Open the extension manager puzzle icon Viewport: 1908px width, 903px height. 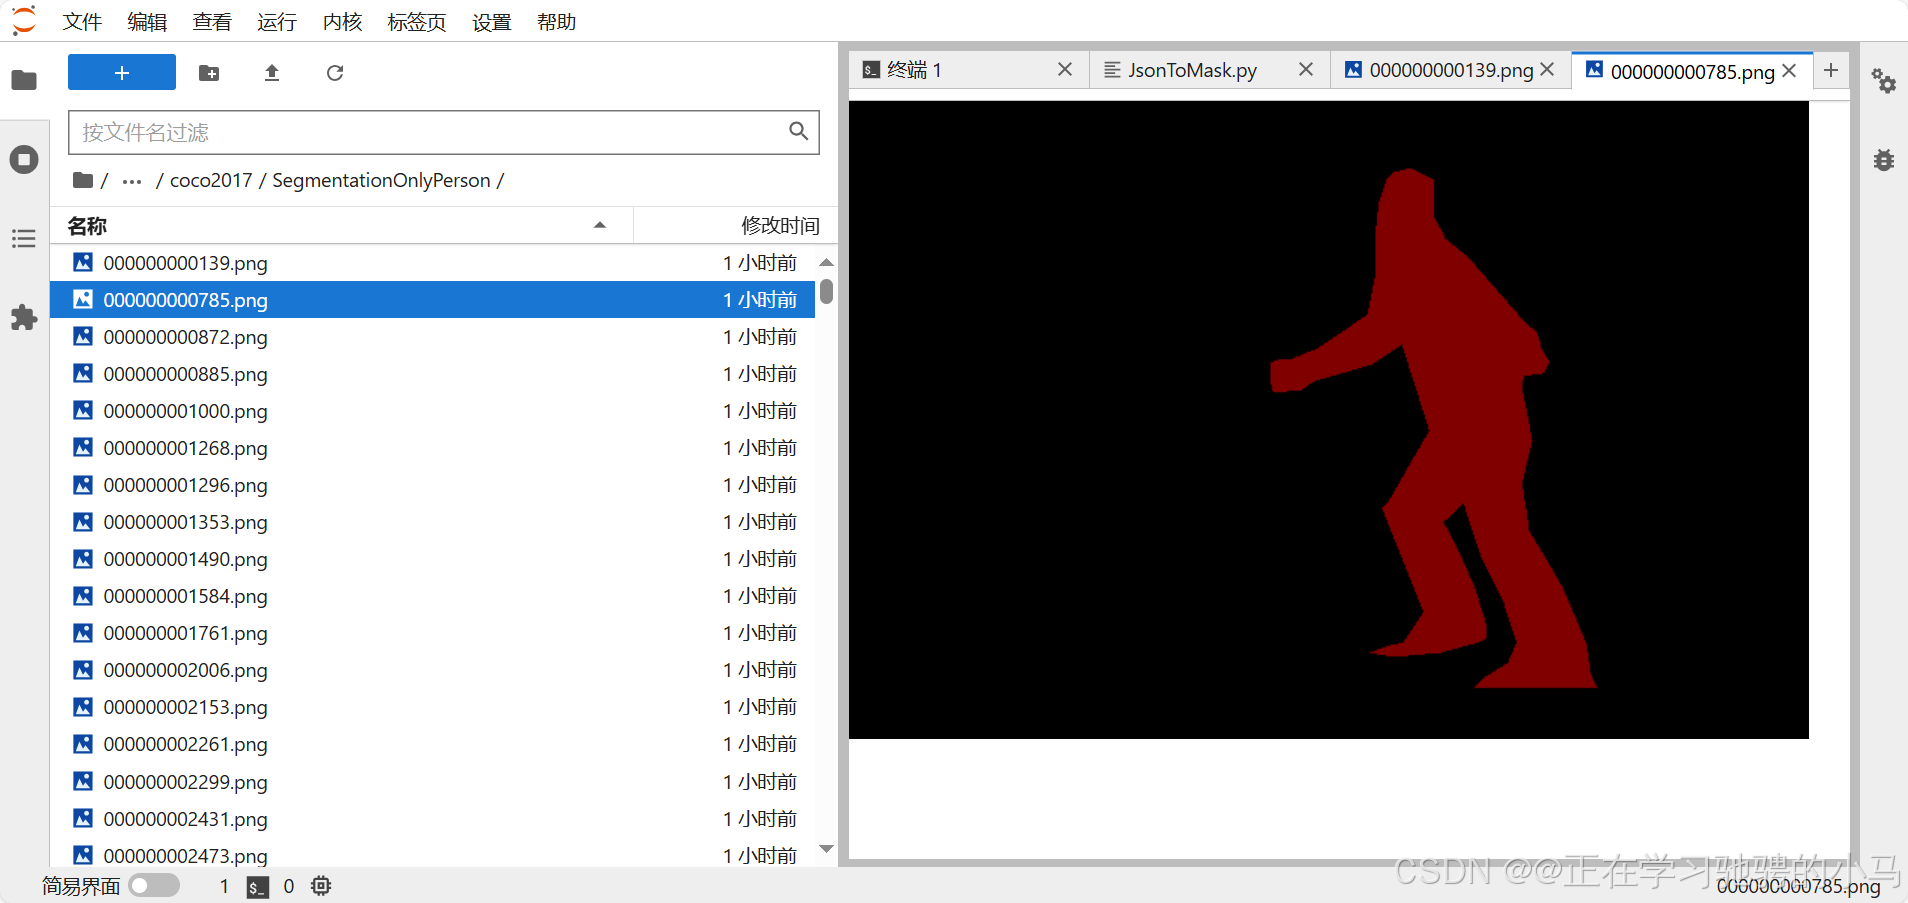tap(24, 318)
